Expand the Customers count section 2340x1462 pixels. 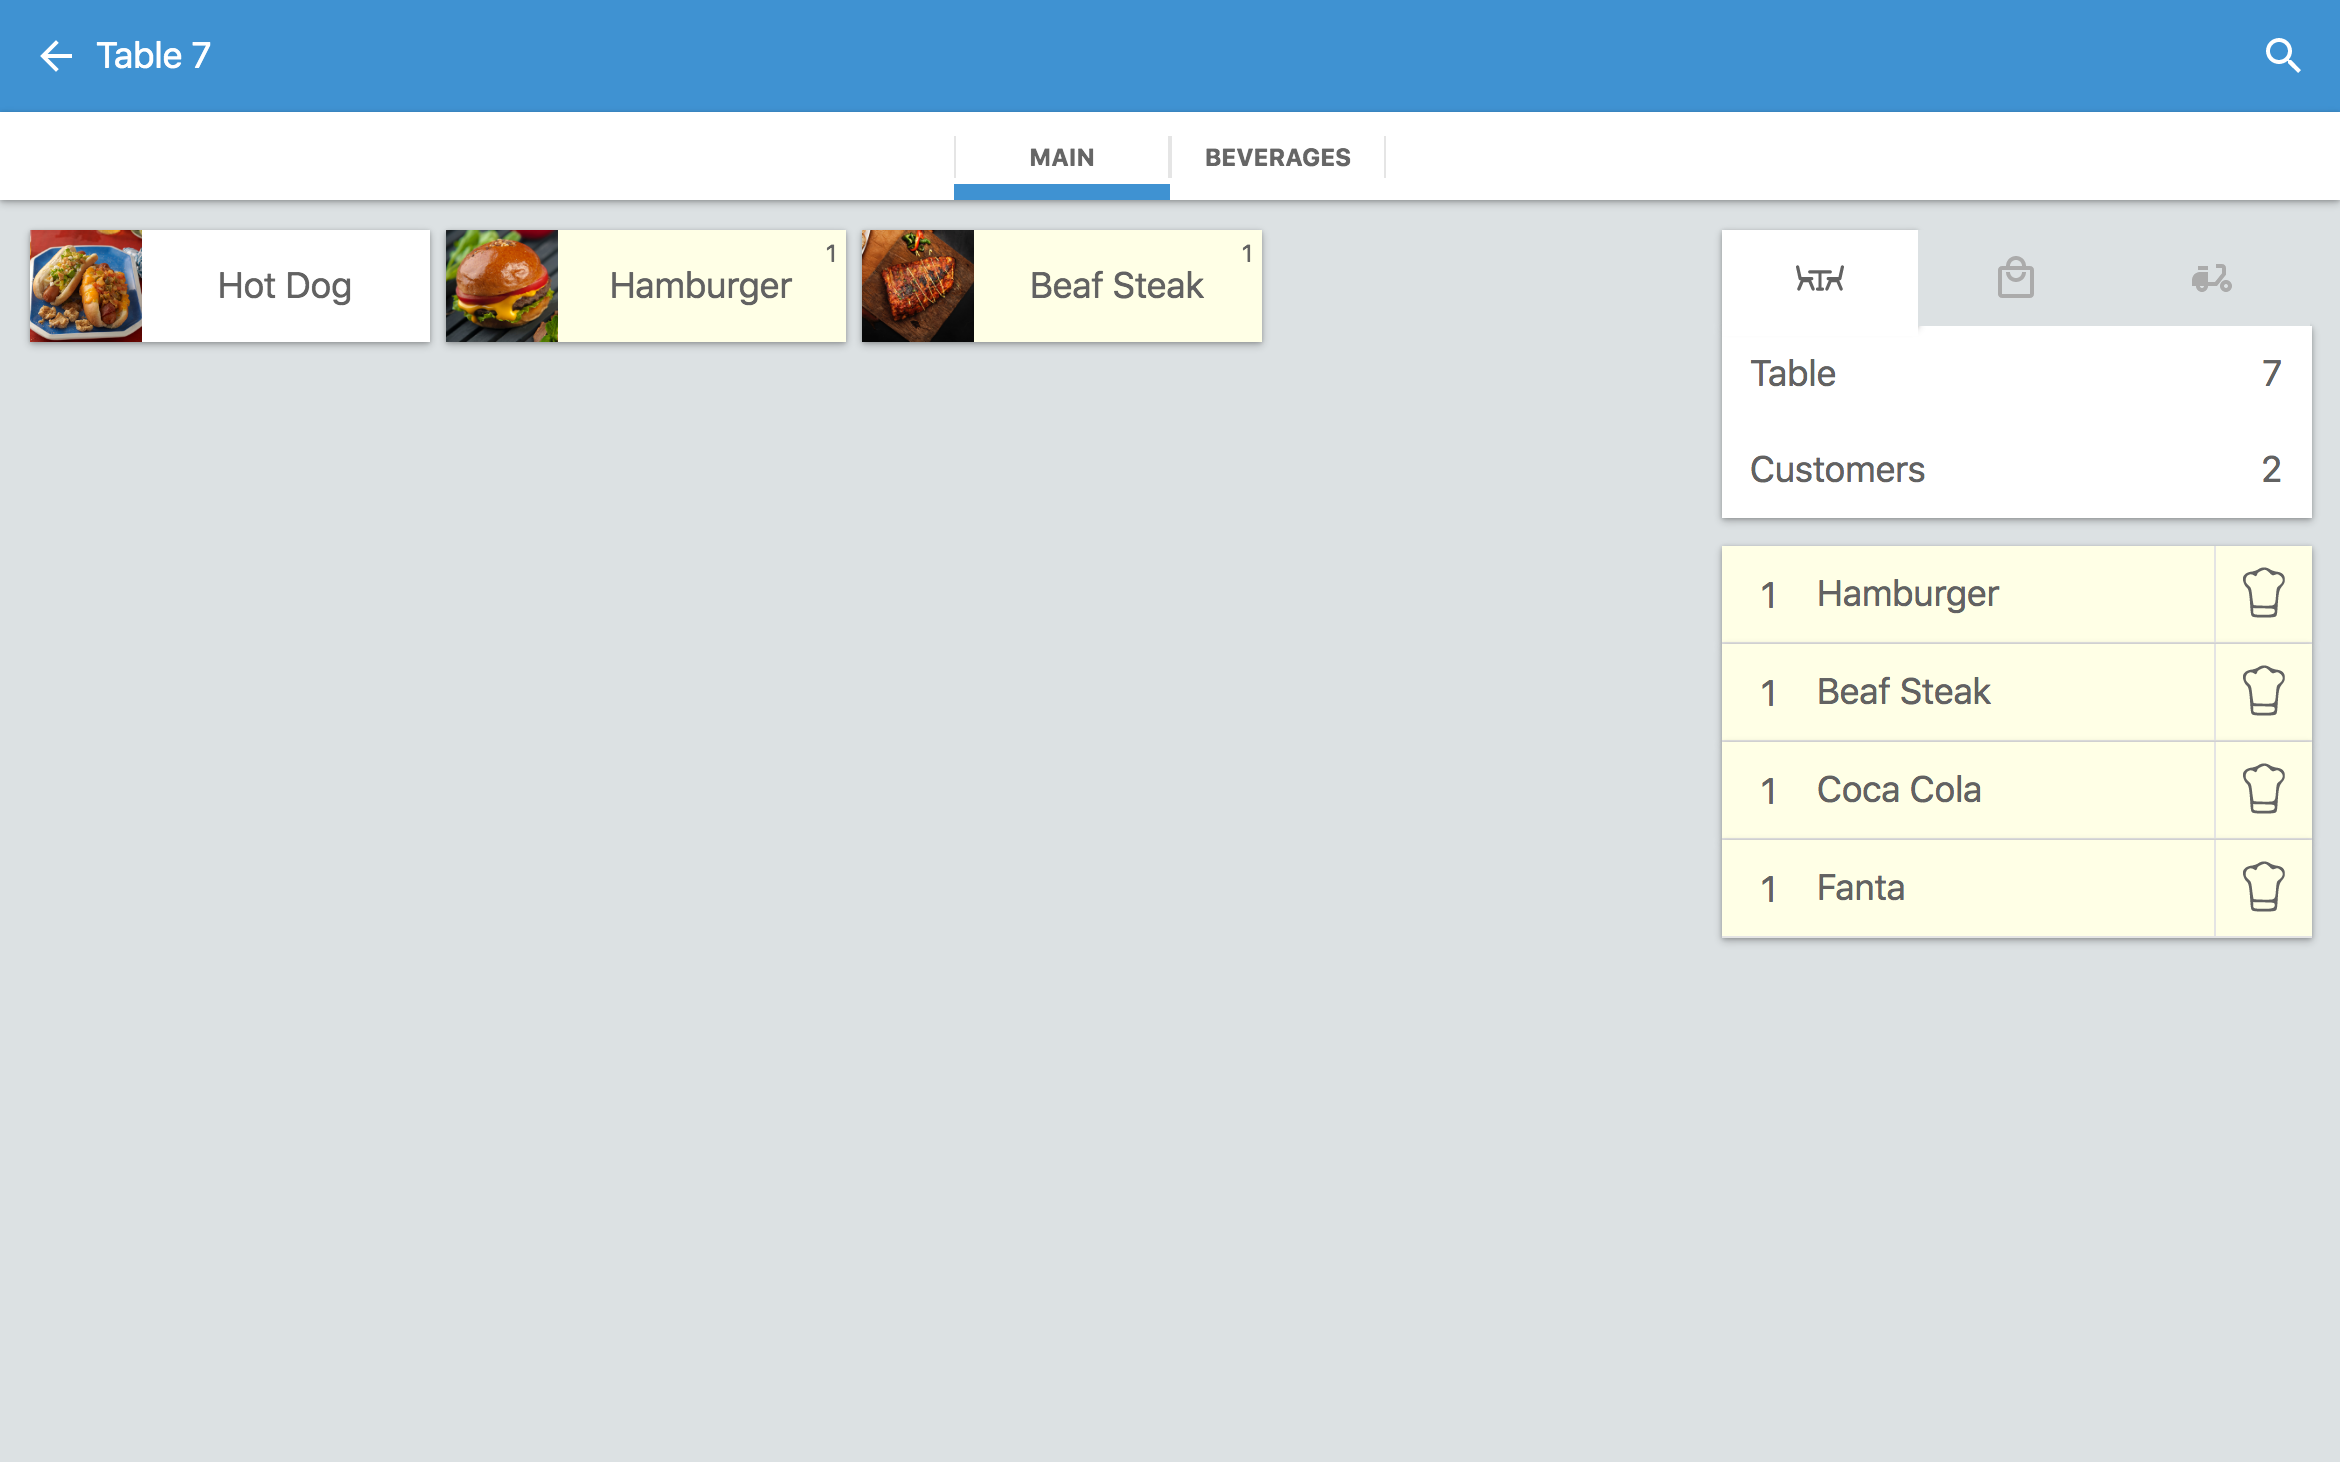(x=2015, y=470)
